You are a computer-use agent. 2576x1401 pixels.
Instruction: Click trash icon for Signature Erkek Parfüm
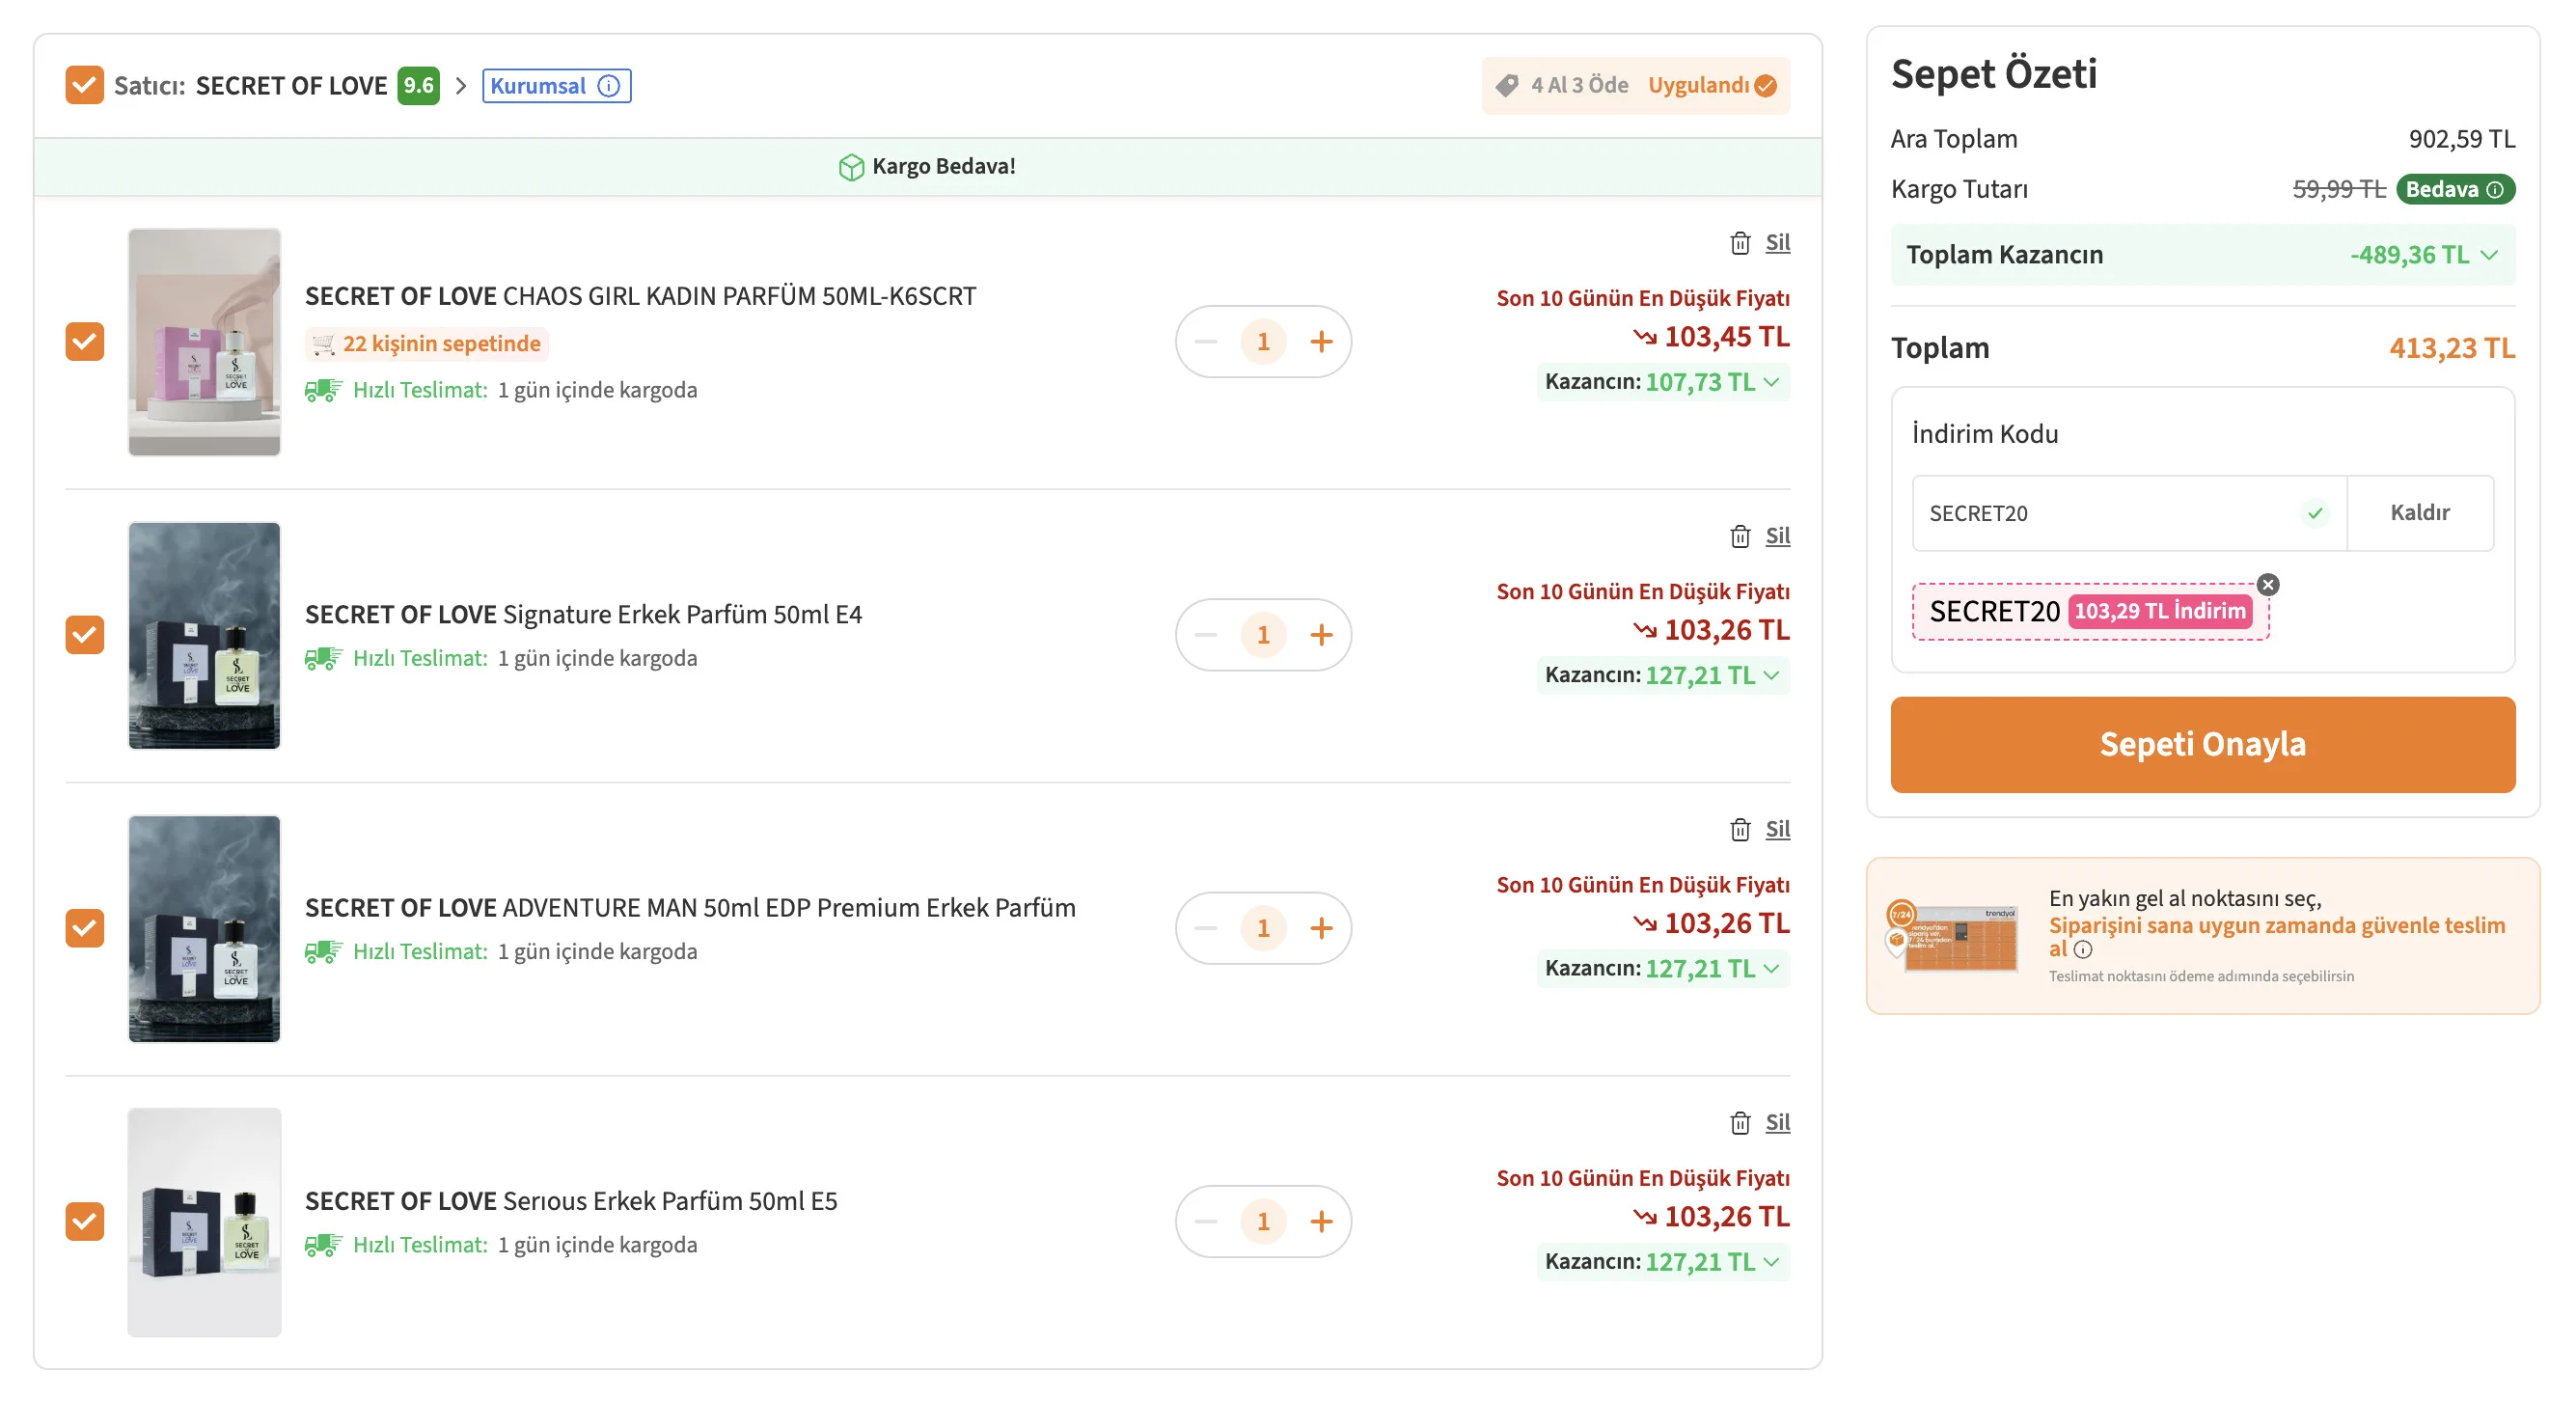pyautogui.click(x=1740, y=536)
